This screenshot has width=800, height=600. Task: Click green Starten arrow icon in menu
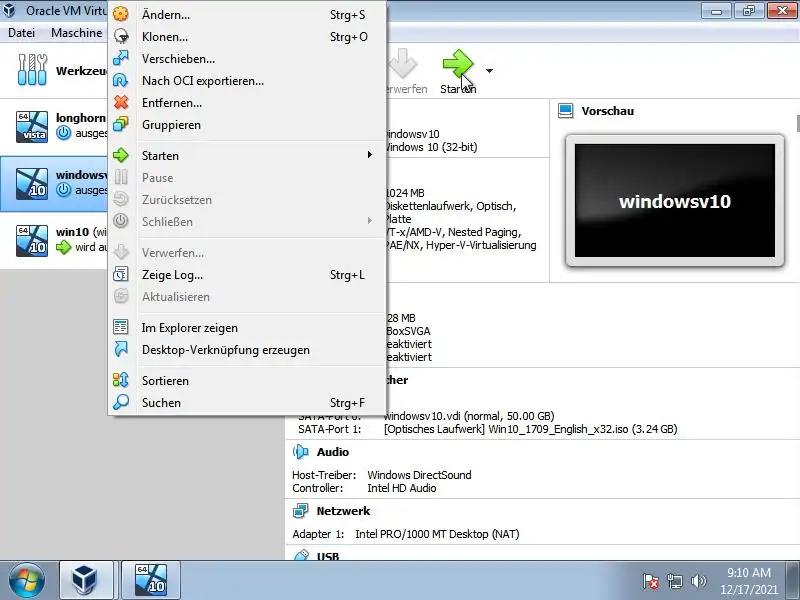pyautogui.click(x=121, y=155)
